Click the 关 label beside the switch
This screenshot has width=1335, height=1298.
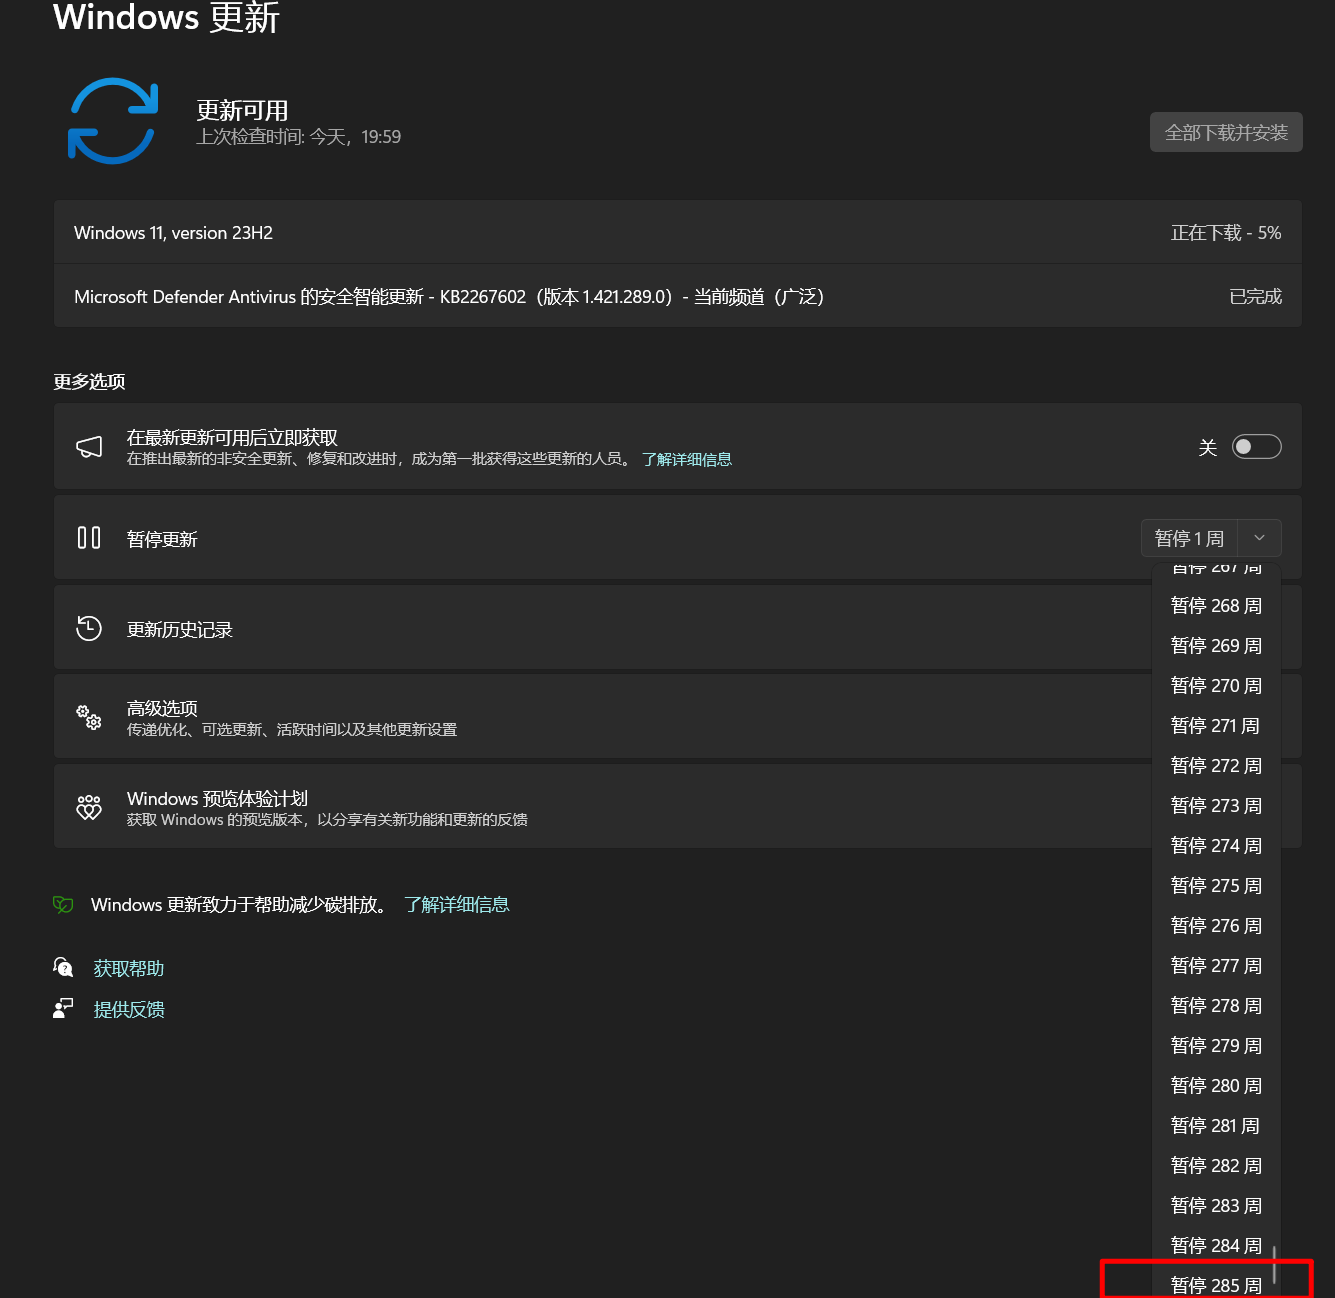1208,447
